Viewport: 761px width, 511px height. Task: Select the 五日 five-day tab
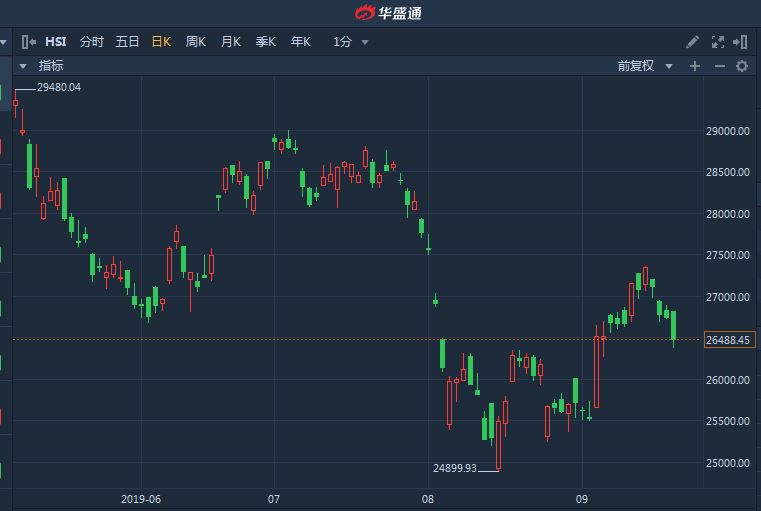click(127, 42)
